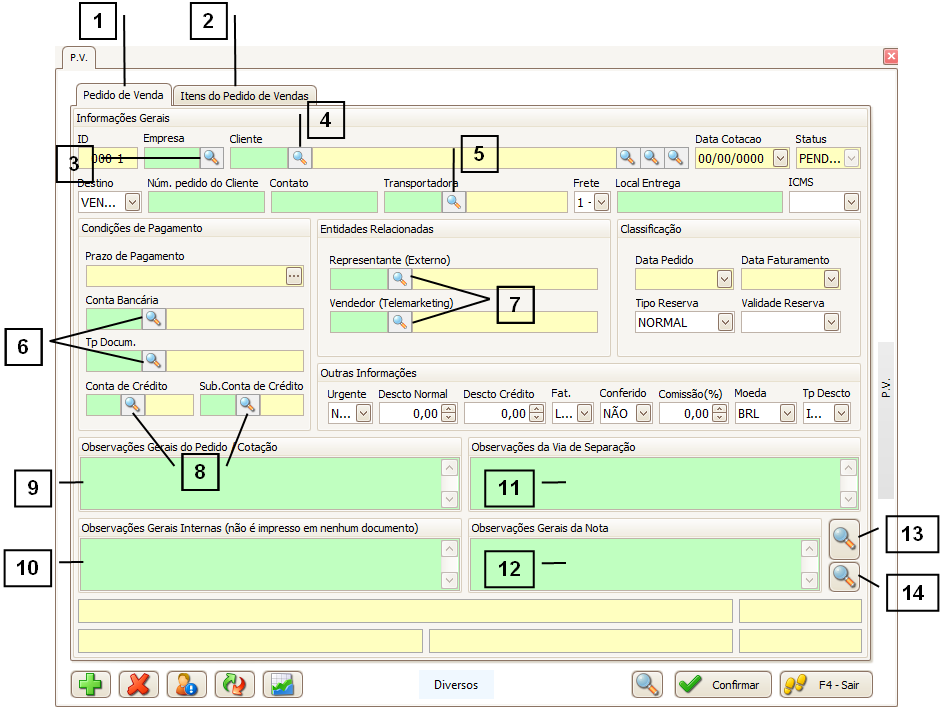Click the user info icon in bottom toolbar
The image size is (946, 709).
tap(187, 684)
